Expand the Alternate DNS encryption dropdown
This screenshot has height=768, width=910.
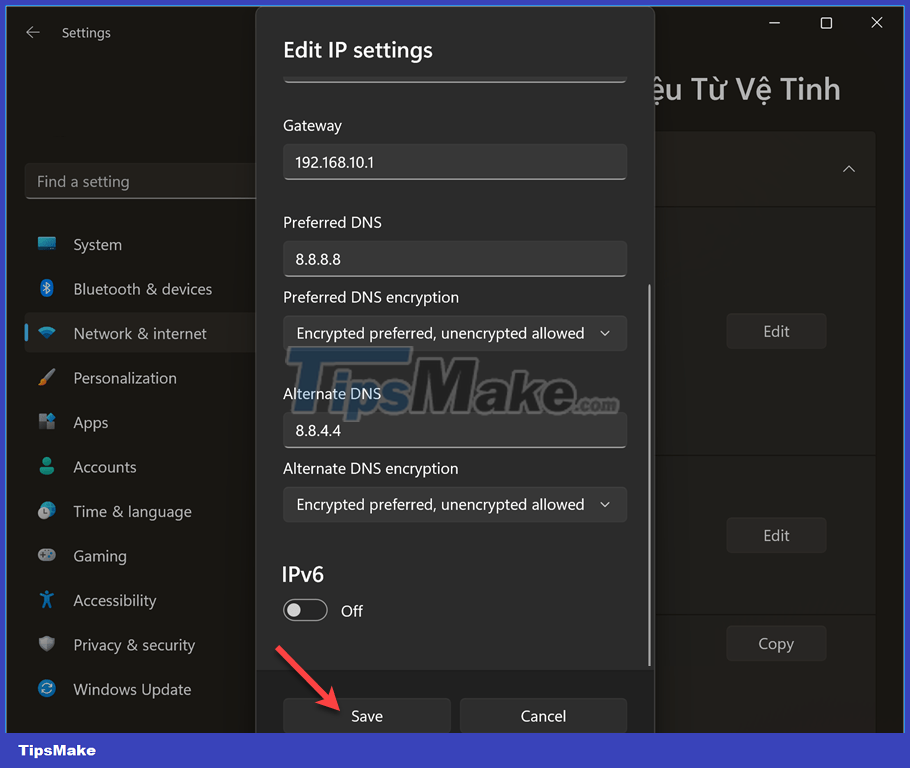(x=455, y=504)
